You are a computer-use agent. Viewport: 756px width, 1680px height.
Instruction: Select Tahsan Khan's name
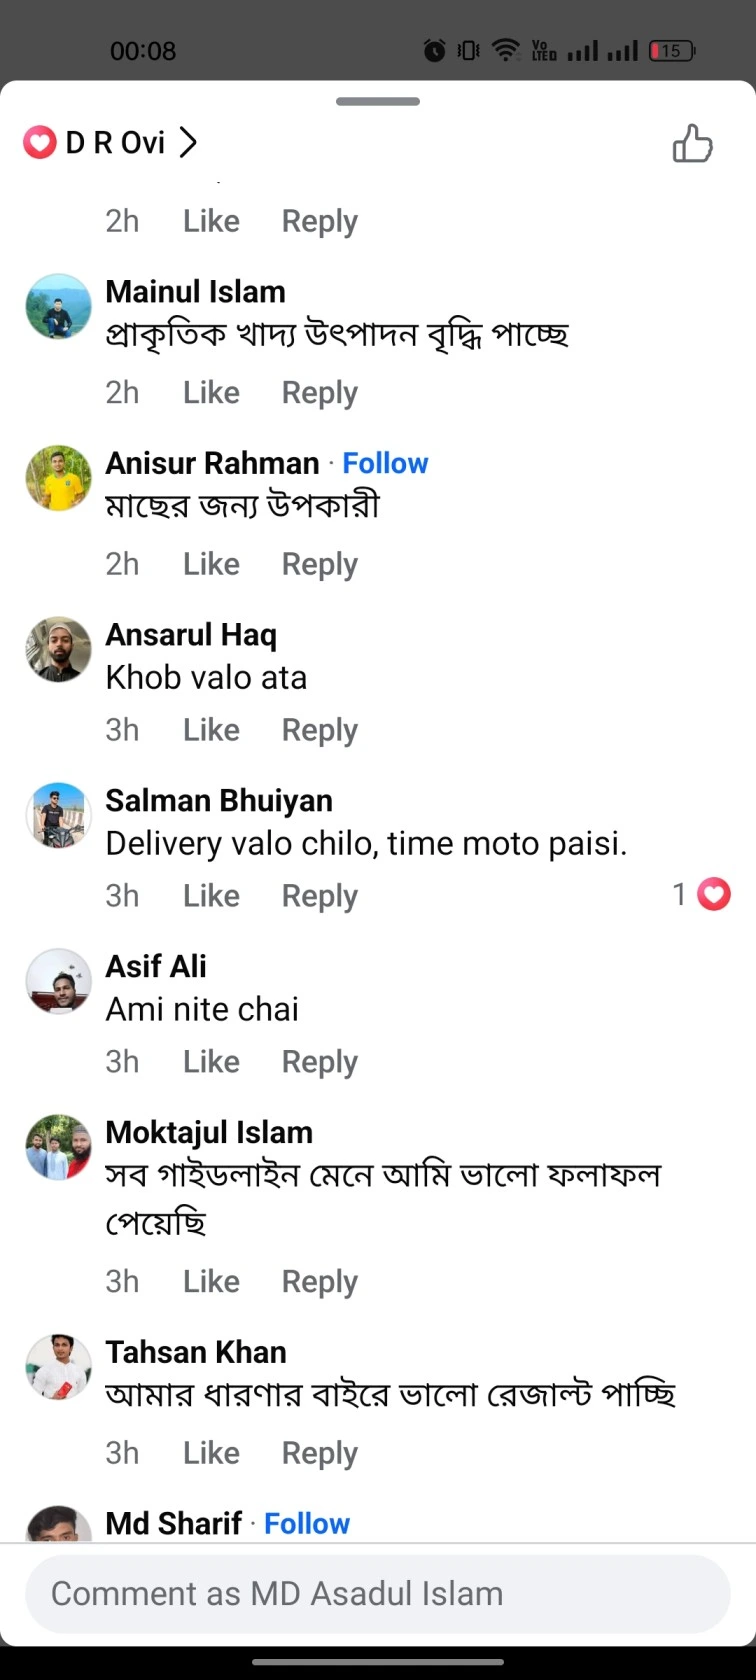click(x=195, y=1352)
